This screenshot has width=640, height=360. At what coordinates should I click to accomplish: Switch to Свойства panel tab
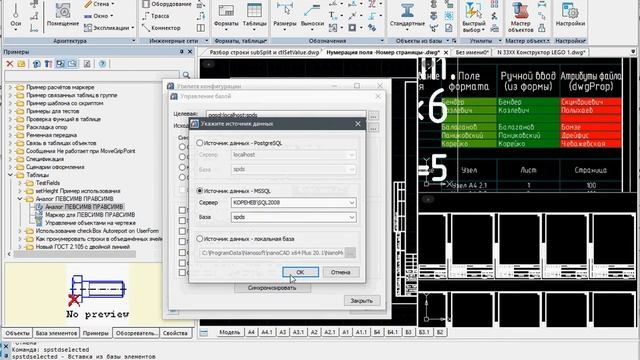click(x=175, y=333)
